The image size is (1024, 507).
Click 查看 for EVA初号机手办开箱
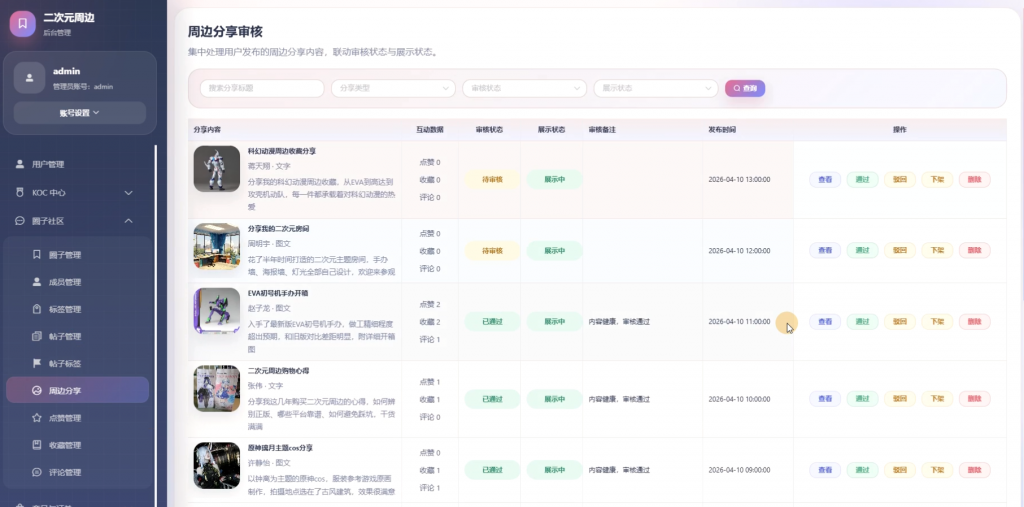(825, 321)
